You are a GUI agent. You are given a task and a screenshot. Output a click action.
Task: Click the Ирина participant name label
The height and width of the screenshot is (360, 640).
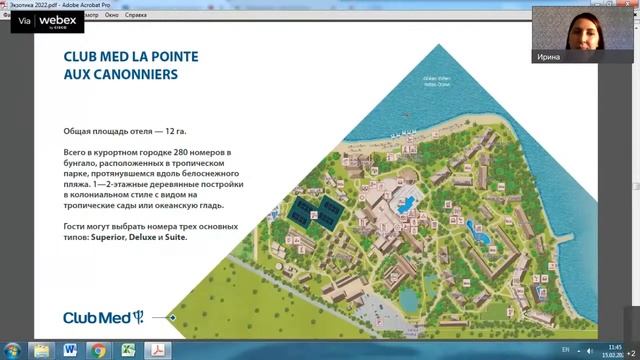548,57
